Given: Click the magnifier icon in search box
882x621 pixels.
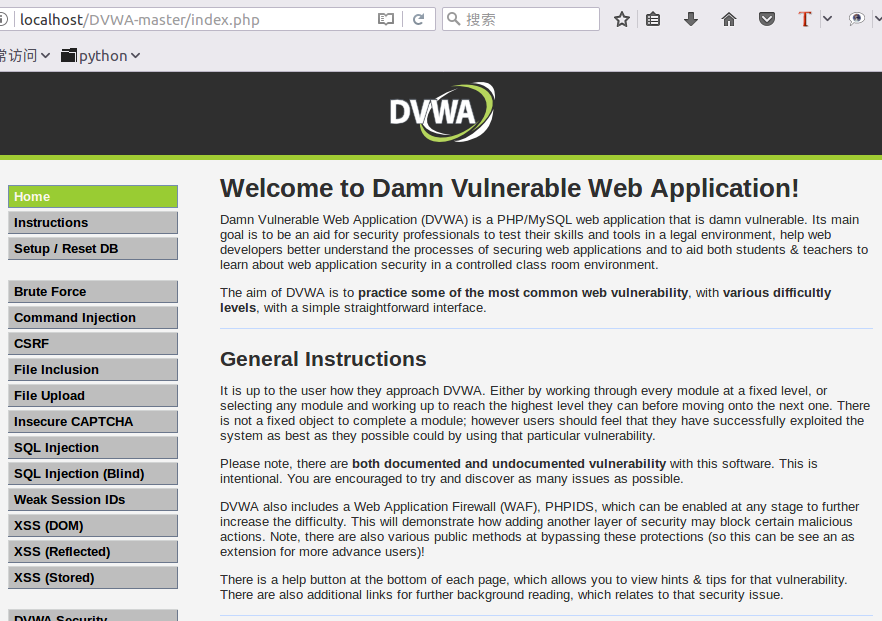Looking at the screenshot, I should point(453,19).
